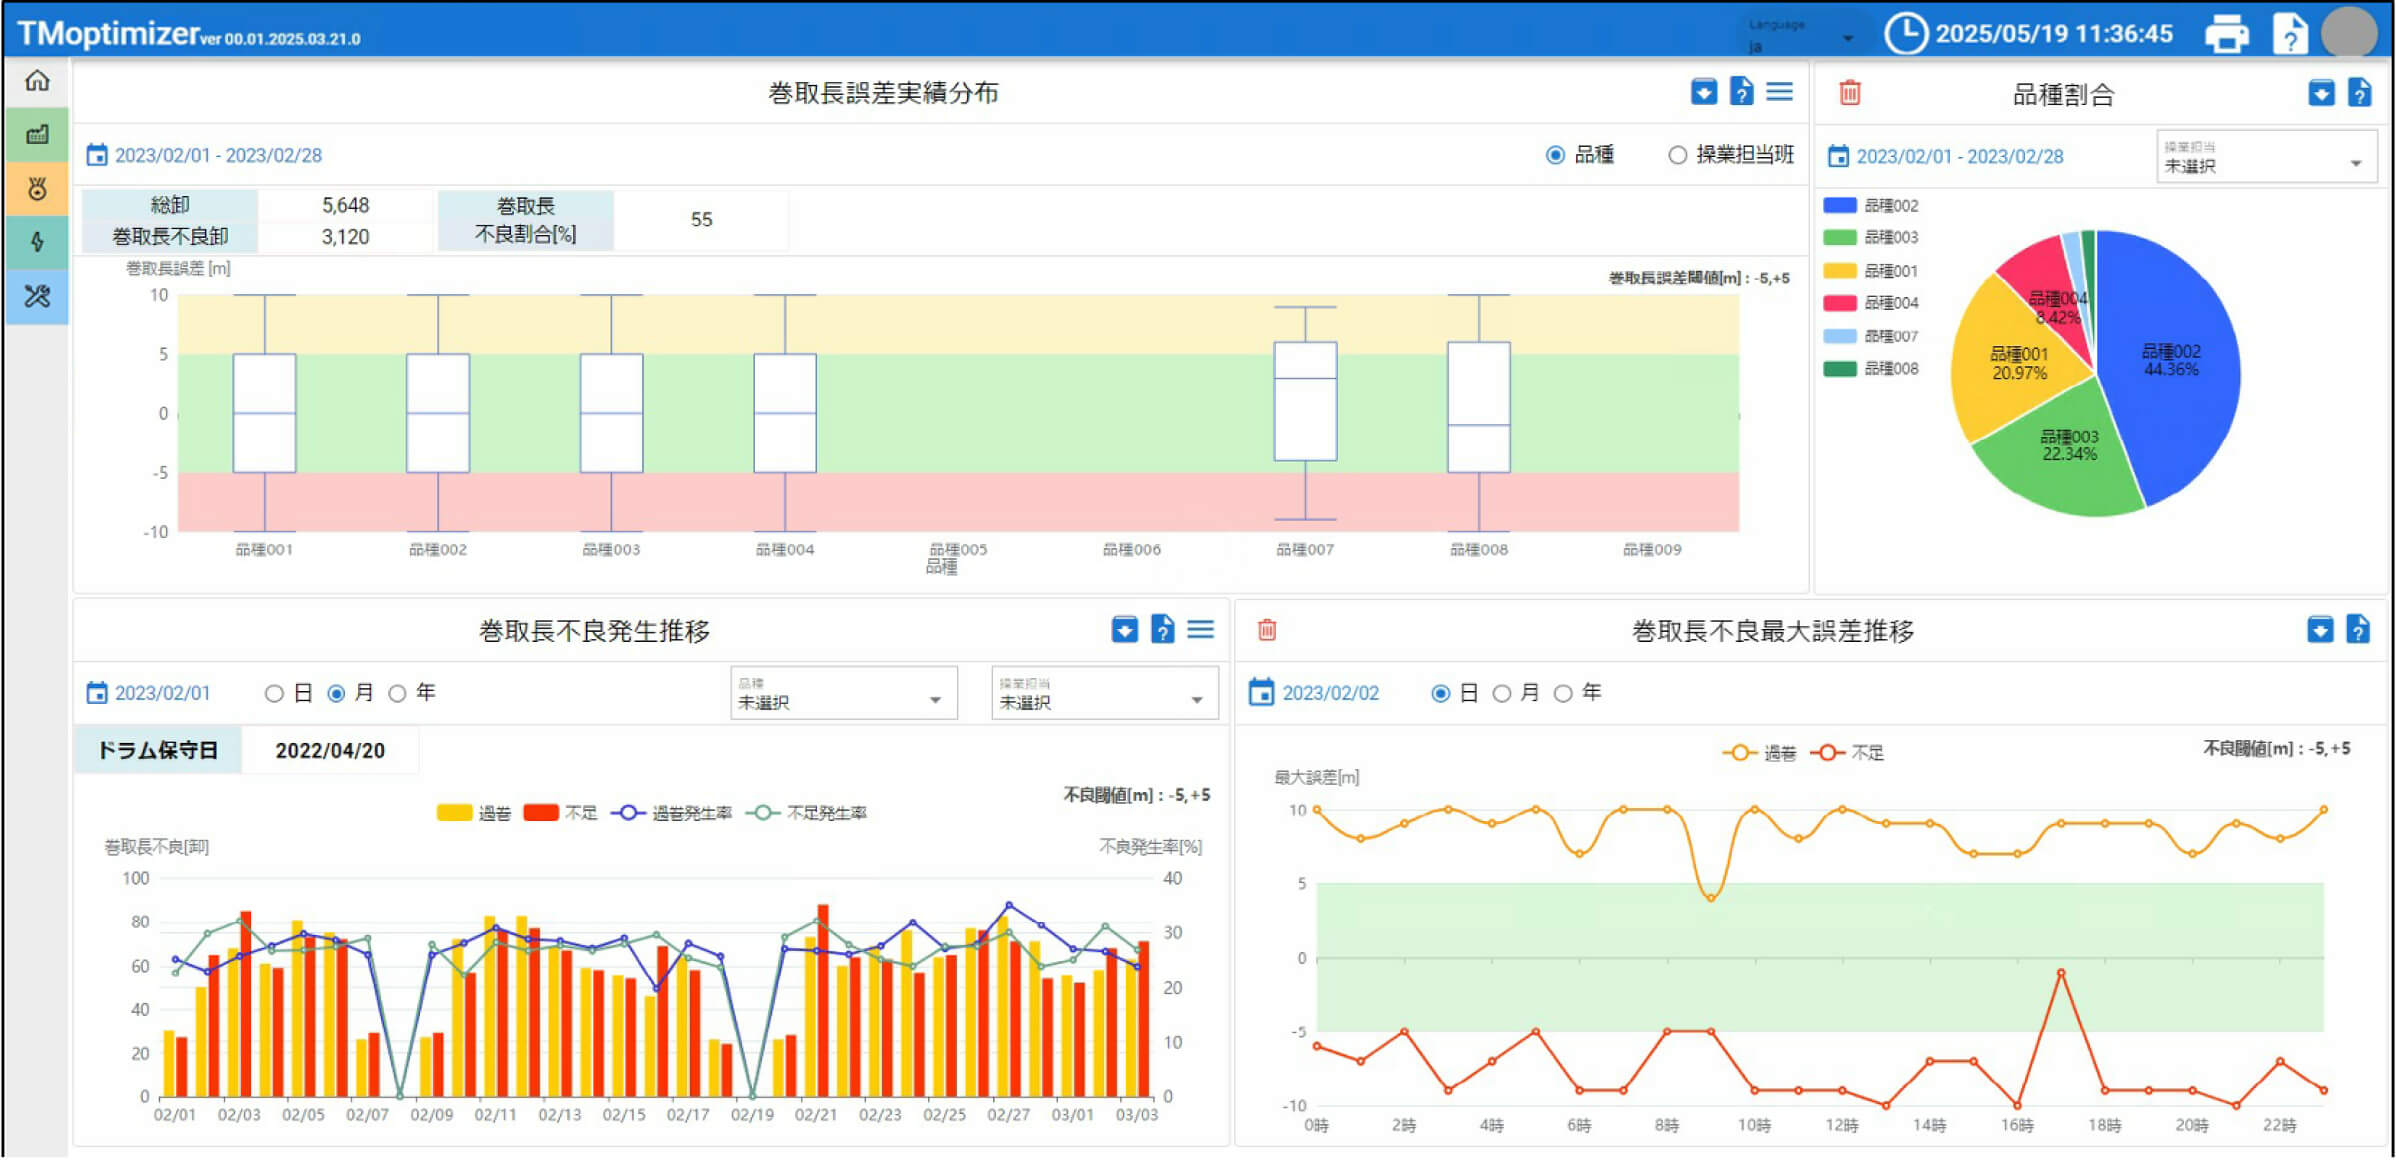This screenshot has height=1160, width=2396.
Task: Open the 品種 未選択 dropdown
Action: click(x=842, y=694)
